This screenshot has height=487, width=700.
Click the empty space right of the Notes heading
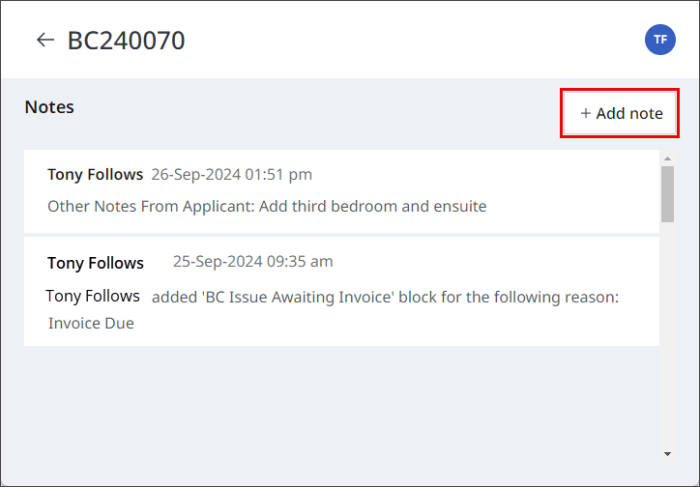[300, 108]
